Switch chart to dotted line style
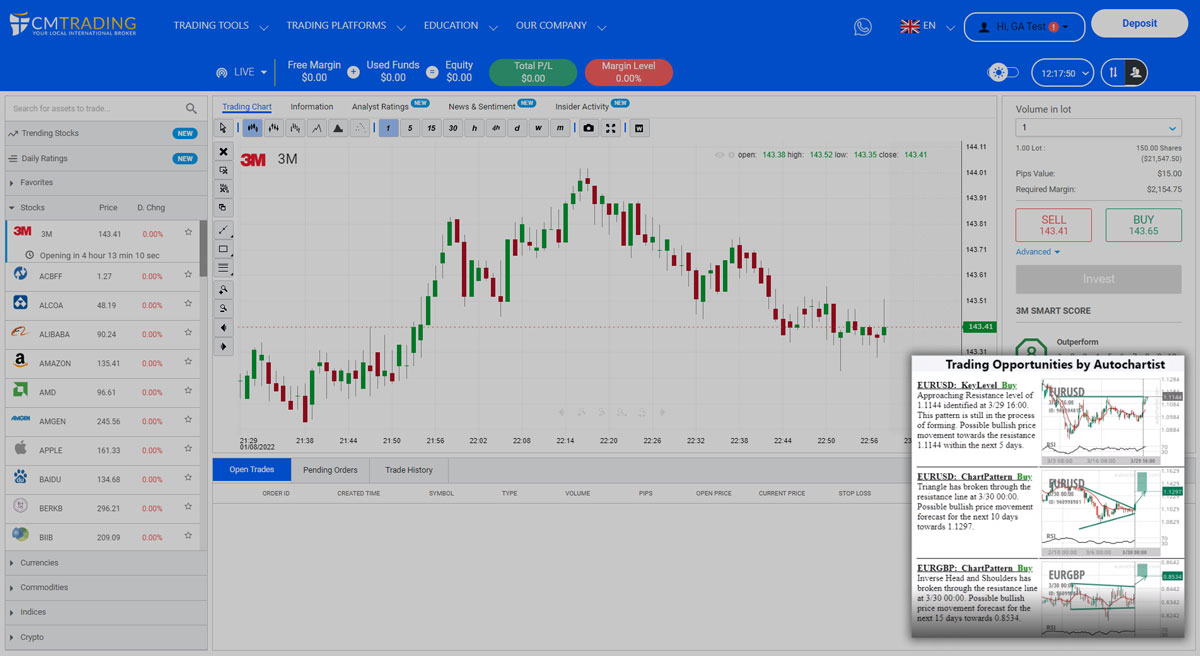Image resolution: width=1200 pixels, height=656 pixels. (360, 128)
